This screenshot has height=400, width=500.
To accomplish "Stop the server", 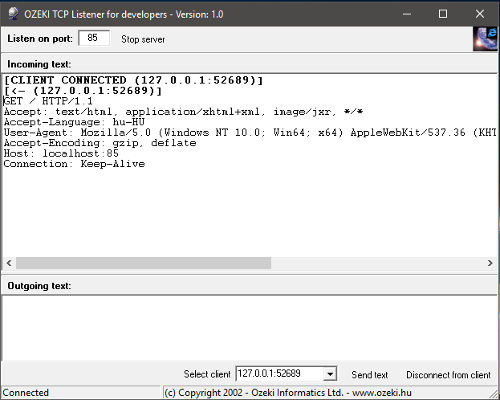I will pyautogui.click(x=143, y=39).
